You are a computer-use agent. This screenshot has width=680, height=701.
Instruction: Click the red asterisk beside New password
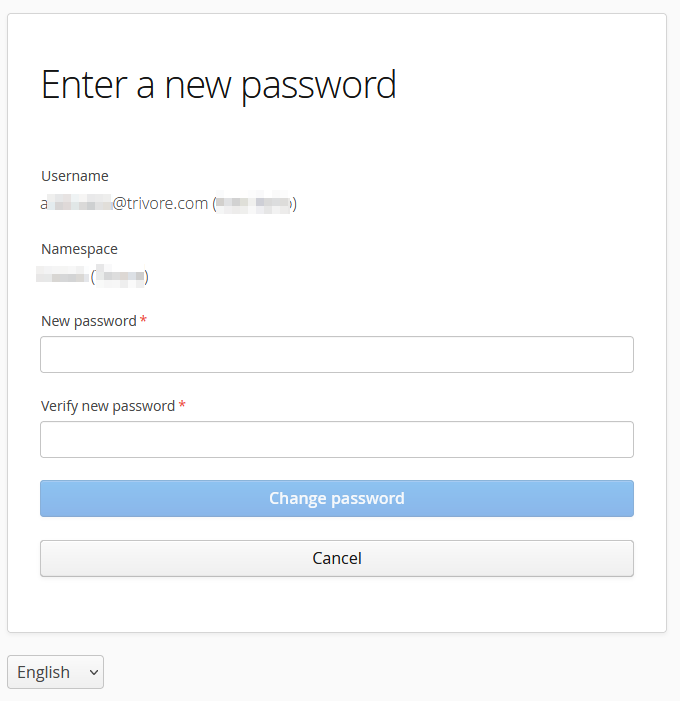pyautogui.click(x=144, y=321)
